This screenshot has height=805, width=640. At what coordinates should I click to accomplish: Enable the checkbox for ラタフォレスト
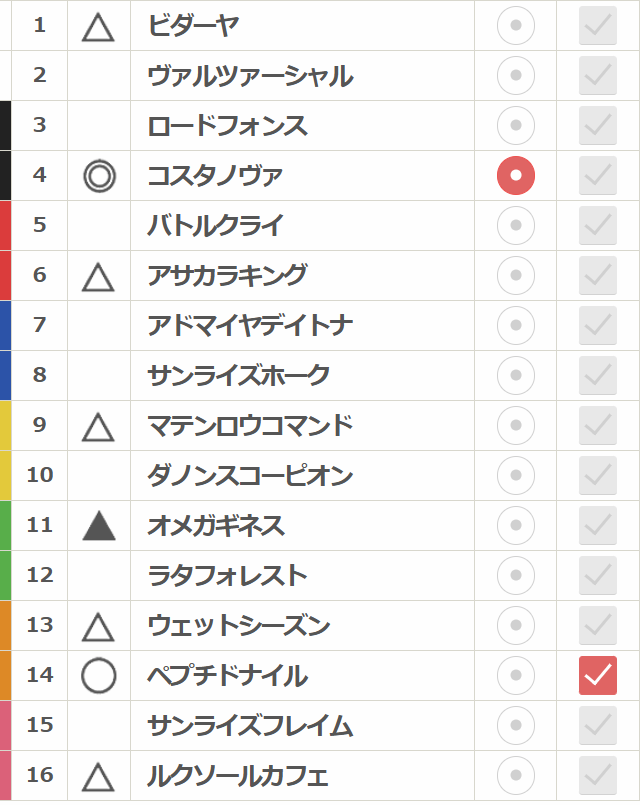(x=598, y=576)
